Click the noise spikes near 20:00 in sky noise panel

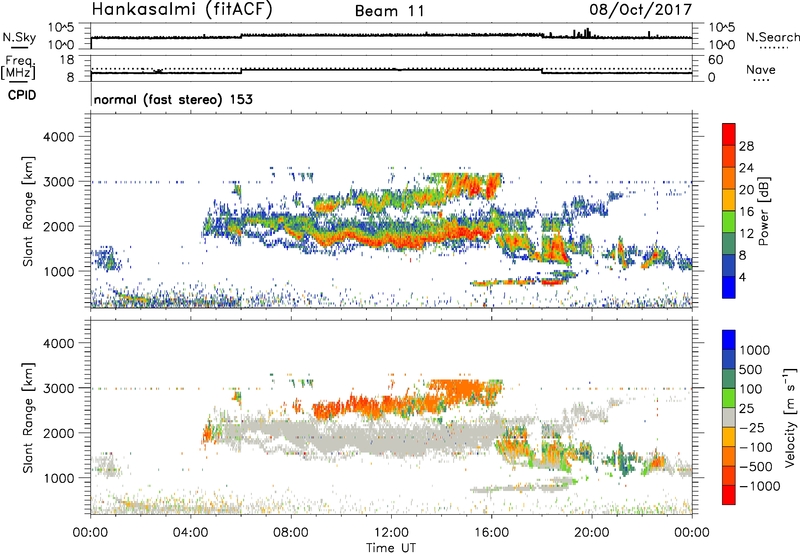(582, 33)
